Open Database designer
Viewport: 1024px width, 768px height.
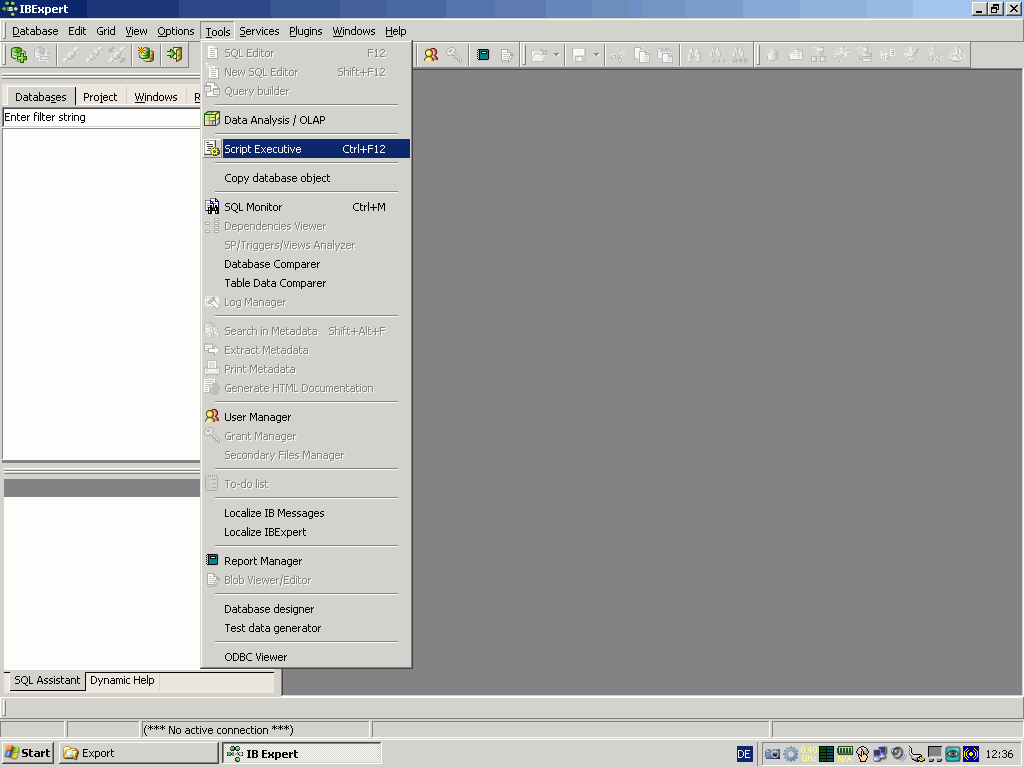pos(306,609)
